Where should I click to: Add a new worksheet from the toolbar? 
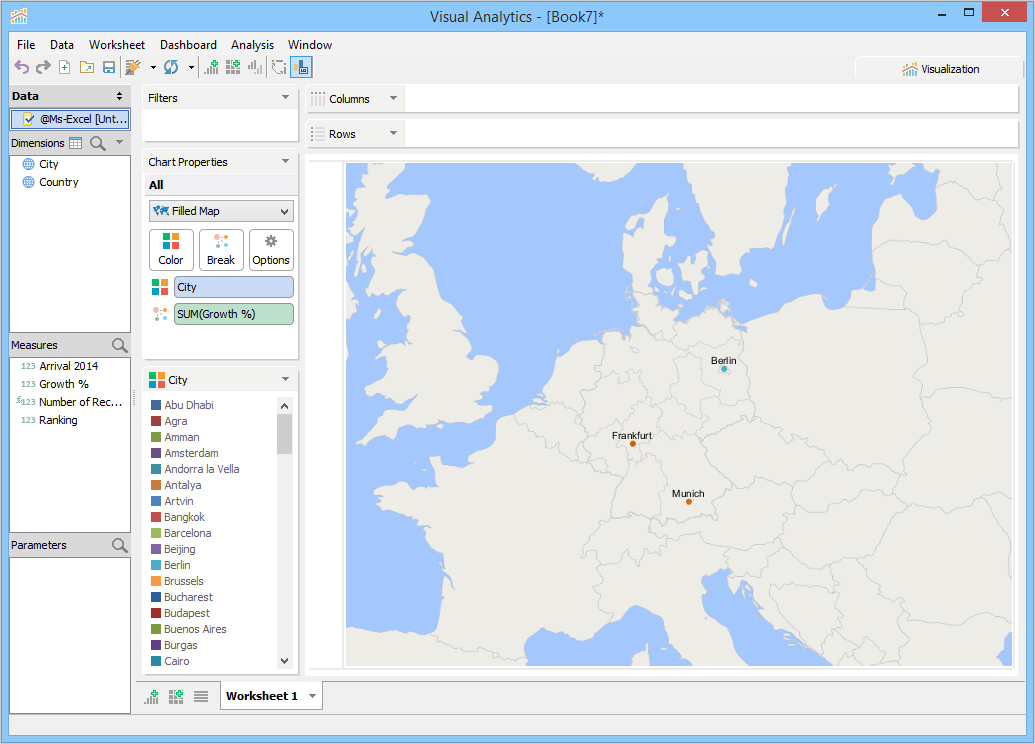211,67
